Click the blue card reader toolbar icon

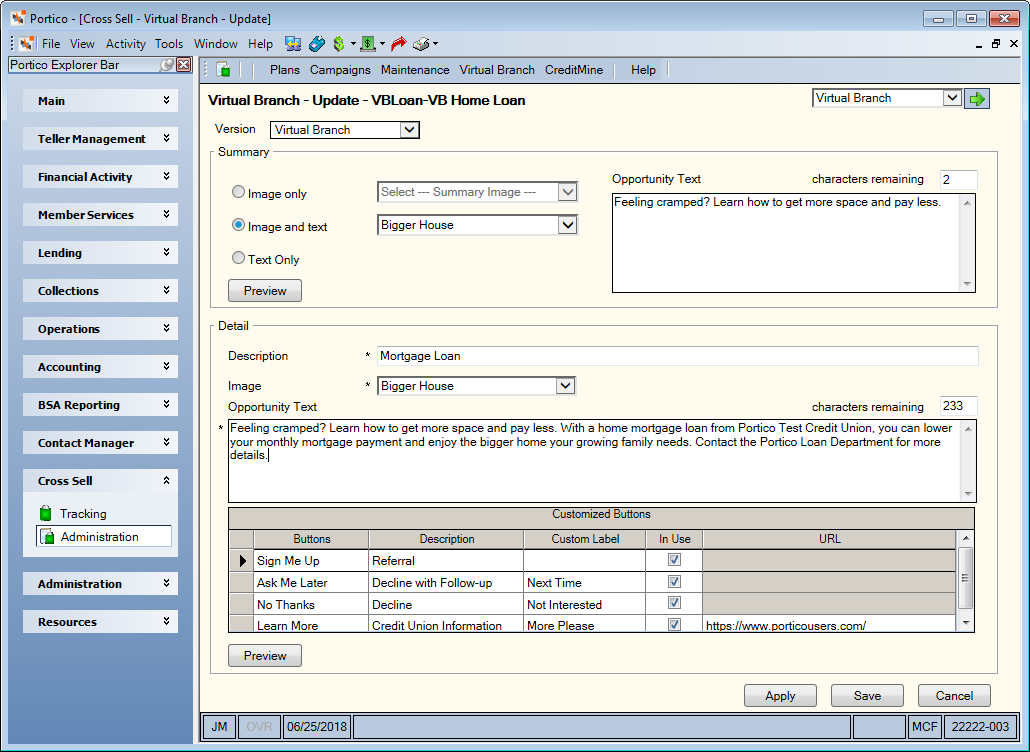(317, 44)
